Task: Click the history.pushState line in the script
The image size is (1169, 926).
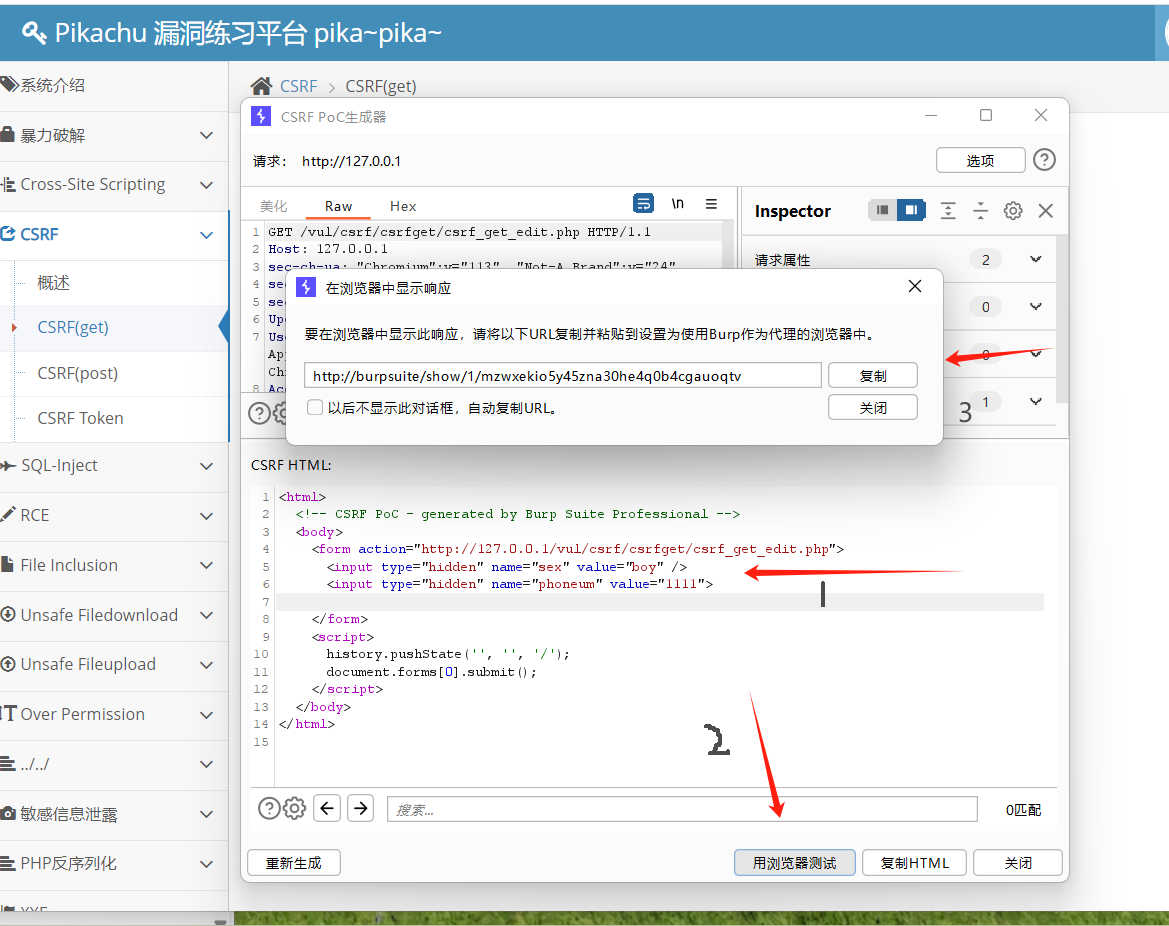Action: click(448, 655)
